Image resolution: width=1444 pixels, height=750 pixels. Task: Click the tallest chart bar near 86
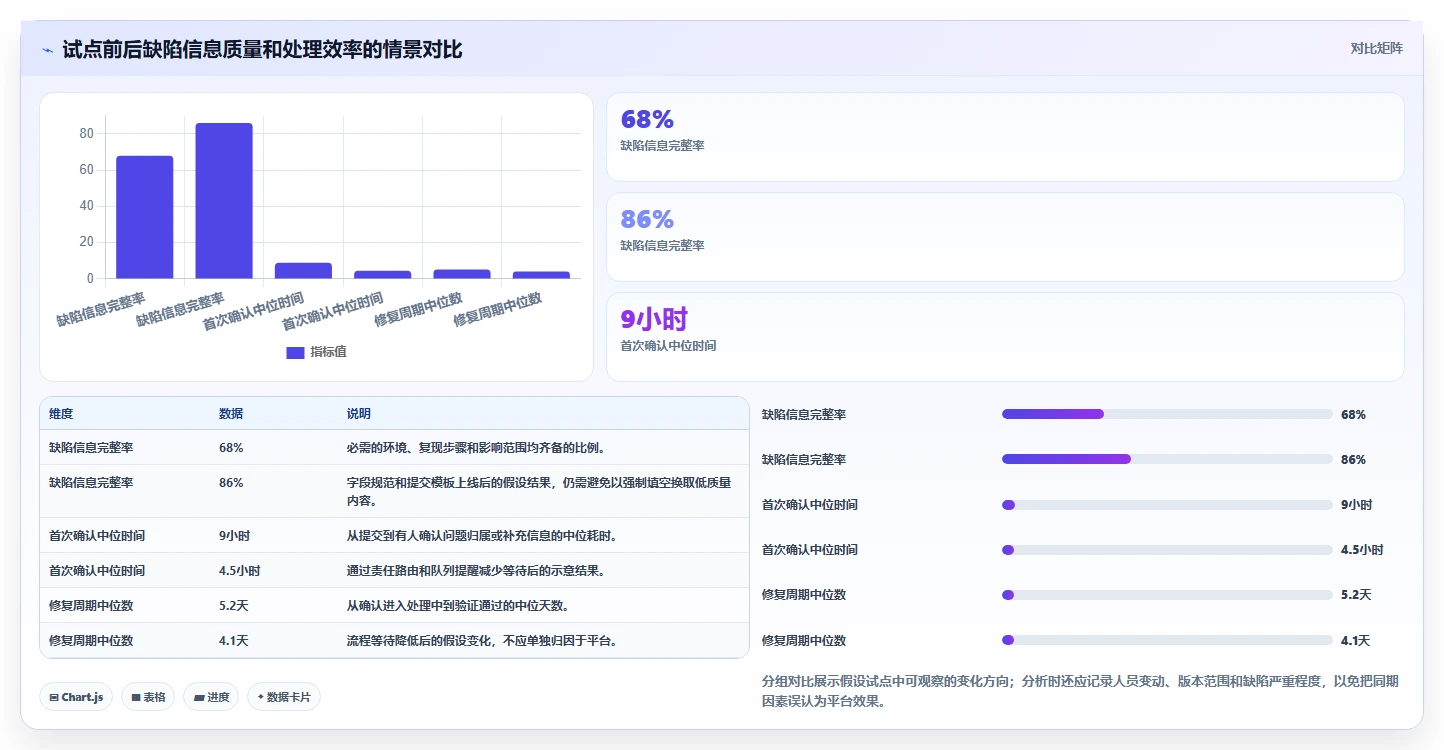pyautogui.click(x=224, y=200)
